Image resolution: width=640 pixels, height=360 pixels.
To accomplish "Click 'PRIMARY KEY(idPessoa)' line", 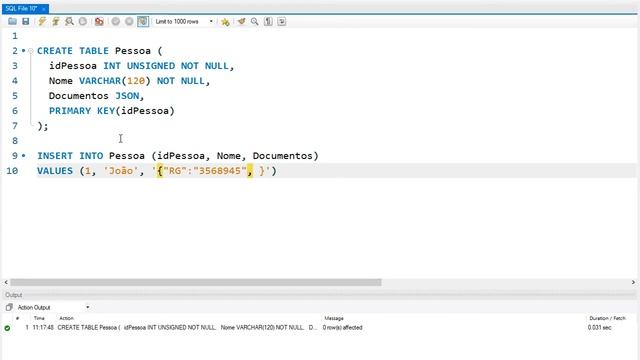I will [112, 111].
